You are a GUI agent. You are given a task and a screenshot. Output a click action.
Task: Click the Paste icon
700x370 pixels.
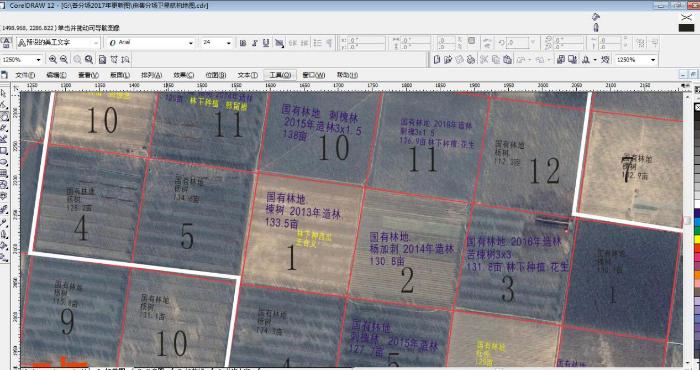coord(507,59)
